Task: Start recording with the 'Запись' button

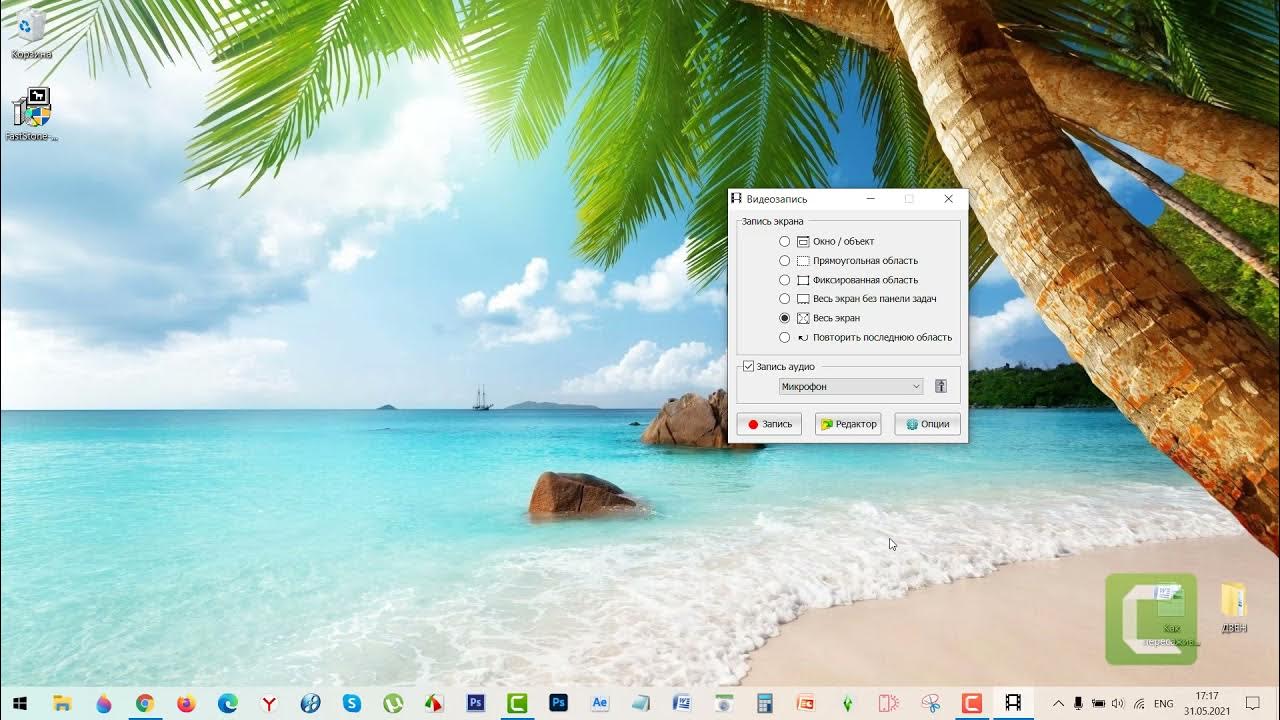Action: tap(769, 424)
